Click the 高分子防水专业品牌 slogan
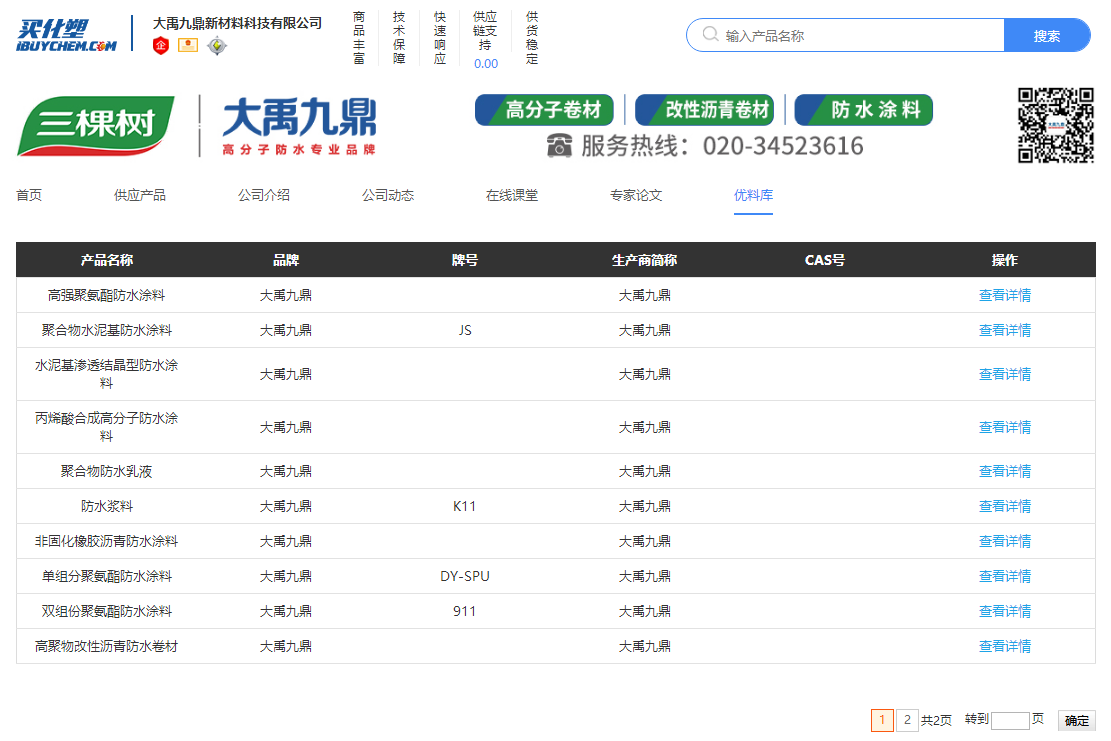This screenshot has height=741, width=1111. pos(299,149)
